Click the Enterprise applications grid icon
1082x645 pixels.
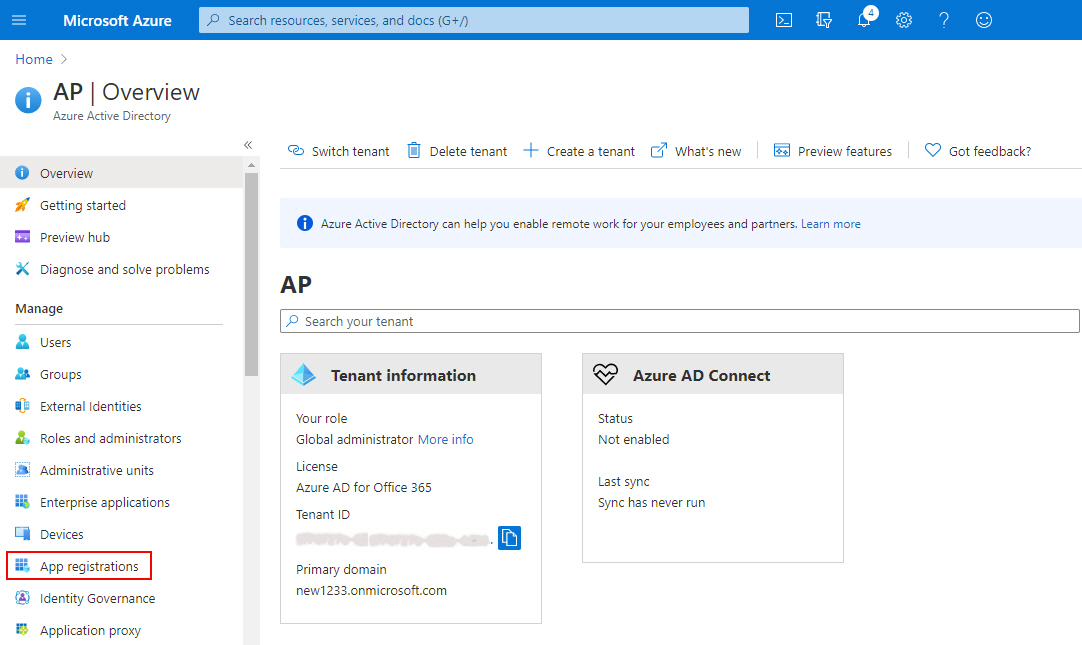click(x=22, y=502)
